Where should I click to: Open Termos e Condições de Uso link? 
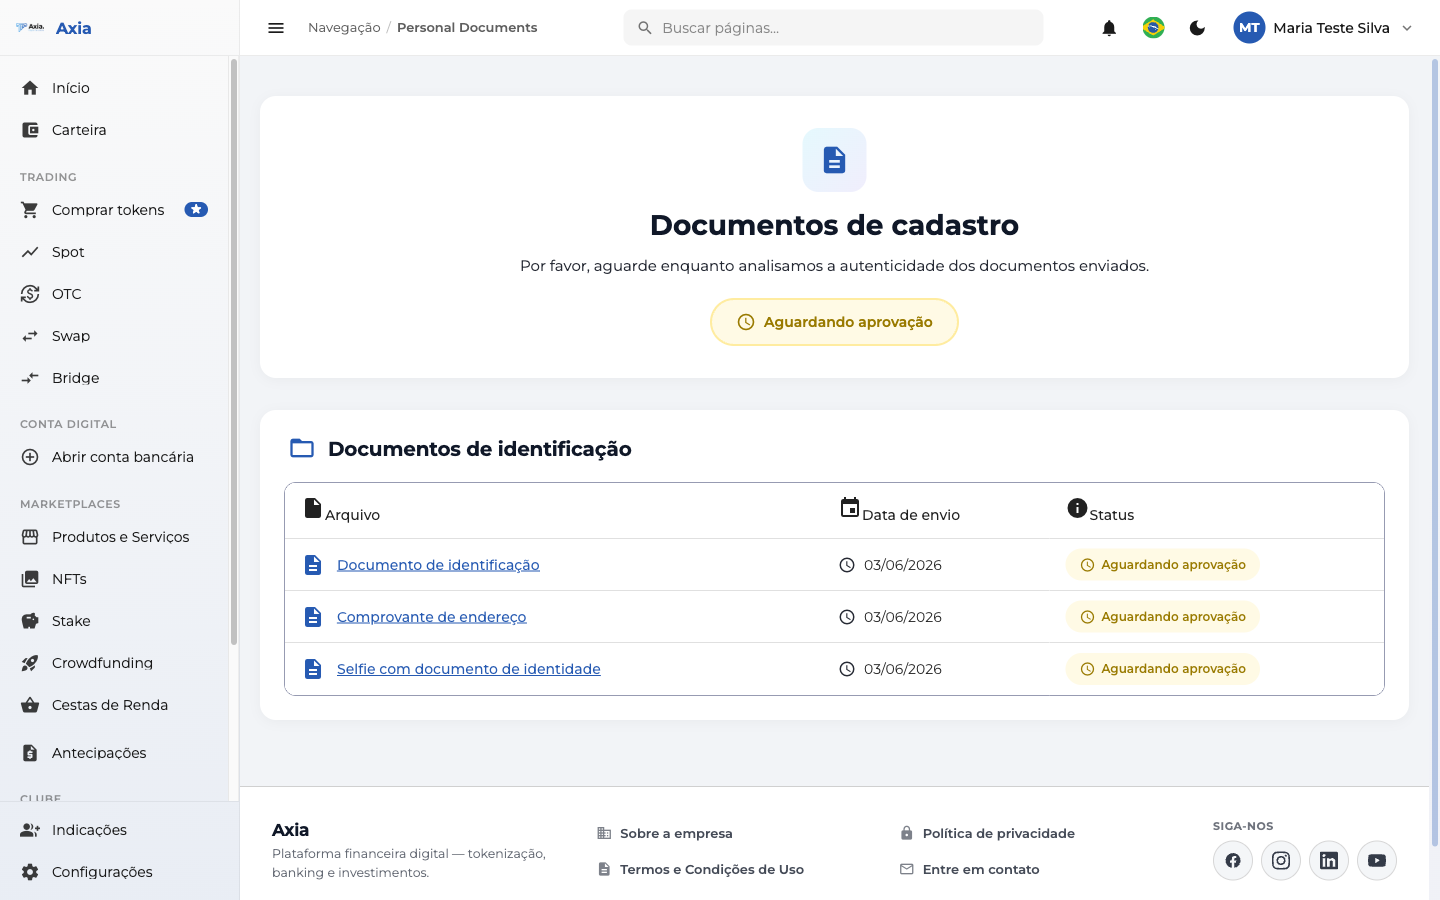(701, 869)
